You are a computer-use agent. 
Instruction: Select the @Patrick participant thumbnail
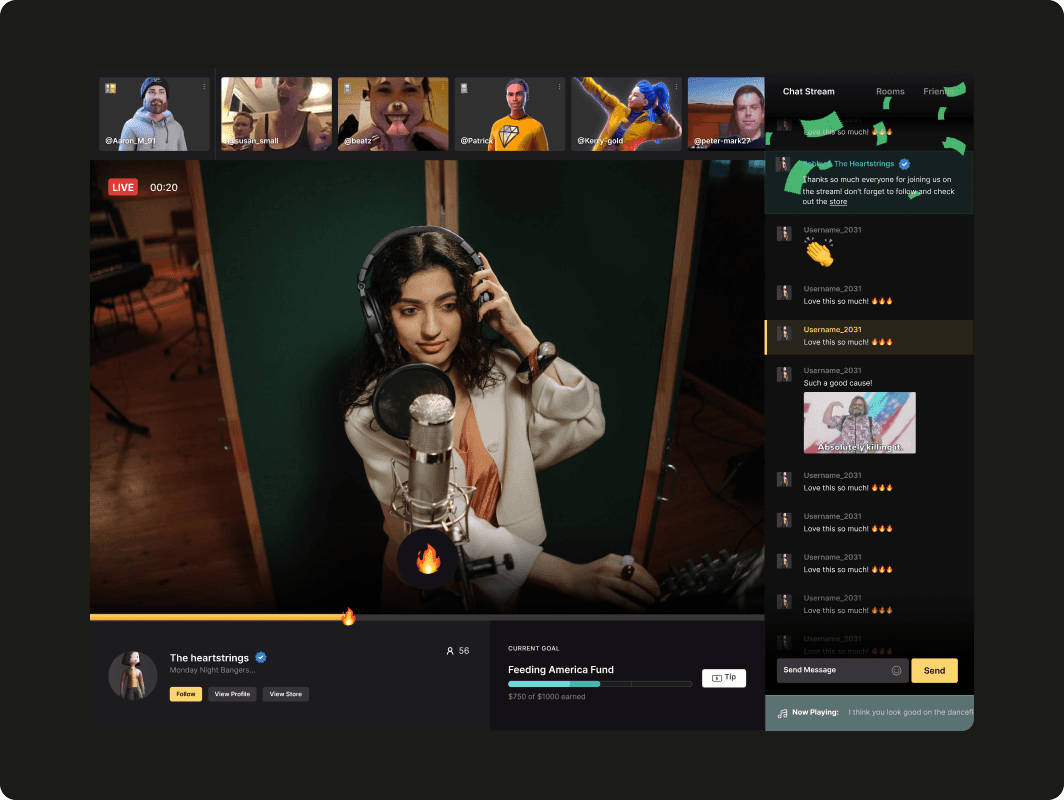click(510, 113)
